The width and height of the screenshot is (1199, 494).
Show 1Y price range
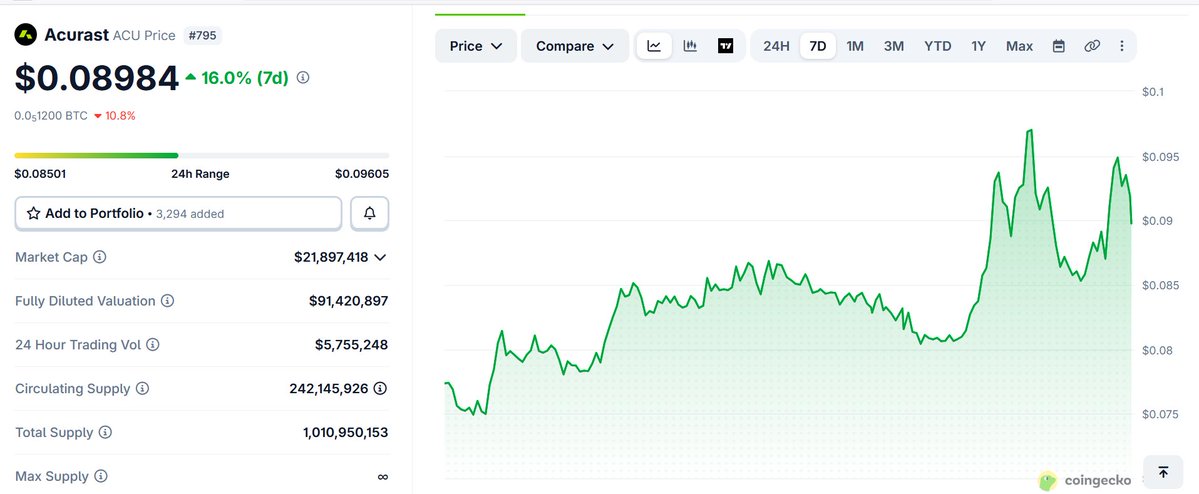tap(979, 46)
